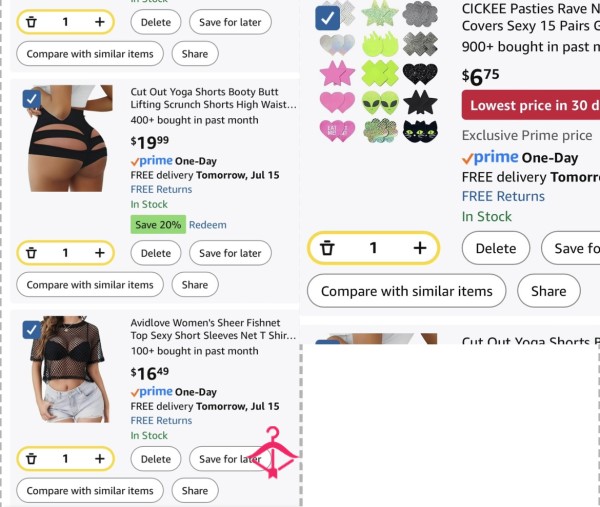Uncheck the CICKEE Pasties checkbox
This screenshot has width=600, height=507.
coord(328,18)
